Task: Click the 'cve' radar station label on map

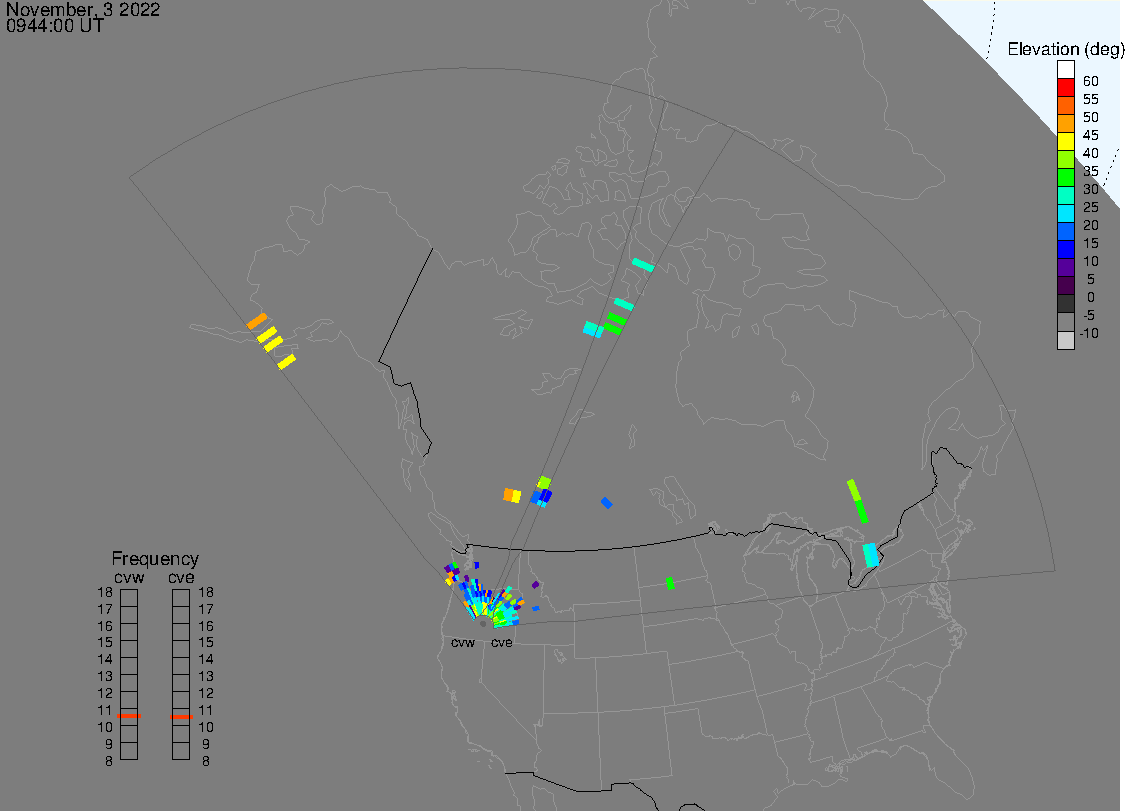Action: (502, 642)
